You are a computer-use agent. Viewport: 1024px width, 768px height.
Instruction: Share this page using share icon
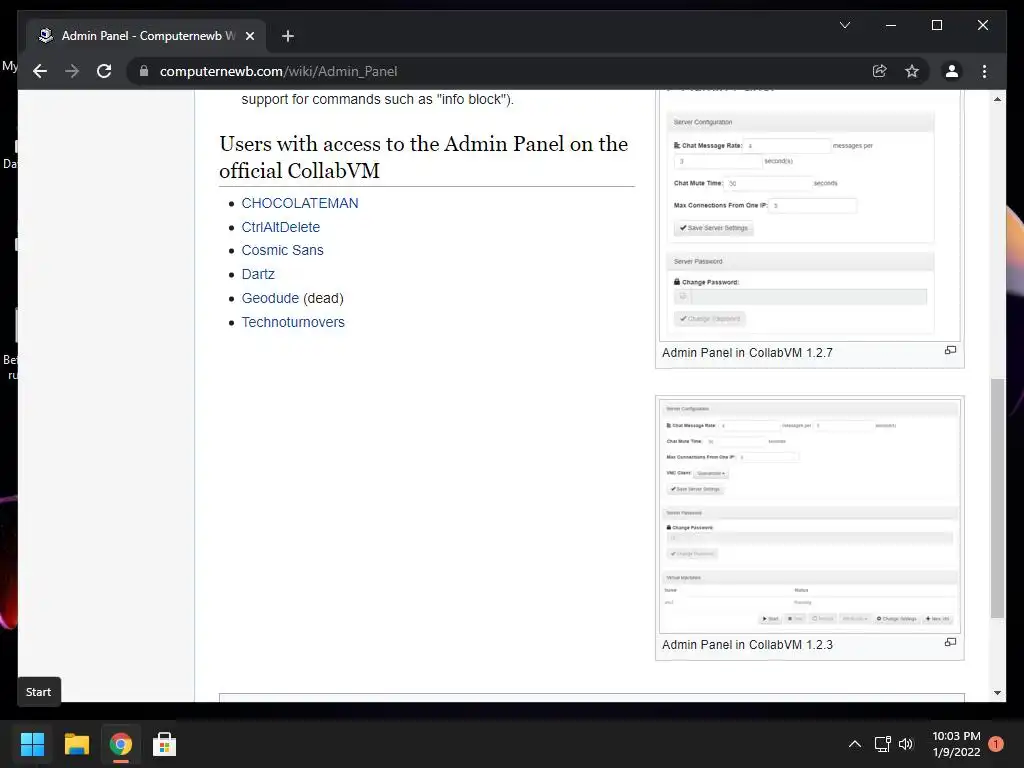pos(880,71)
